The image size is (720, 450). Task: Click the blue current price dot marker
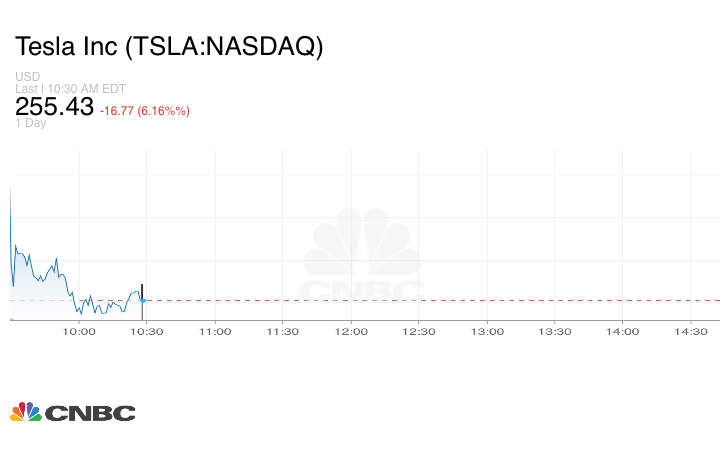click(x=143, y=300)
